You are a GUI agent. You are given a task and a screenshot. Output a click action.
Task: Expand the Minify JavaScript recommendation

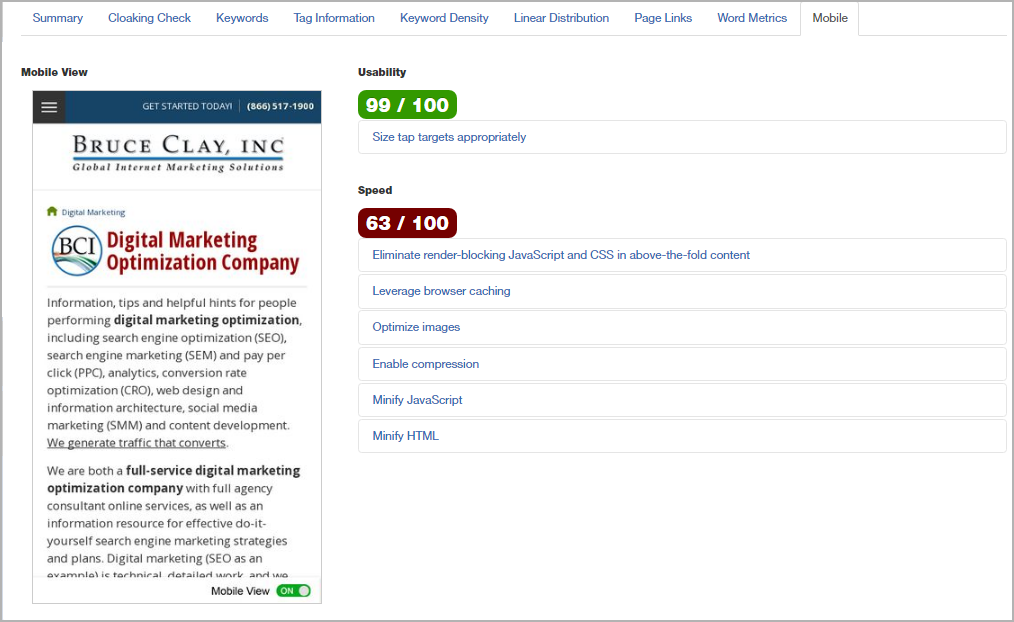[682, 400]
